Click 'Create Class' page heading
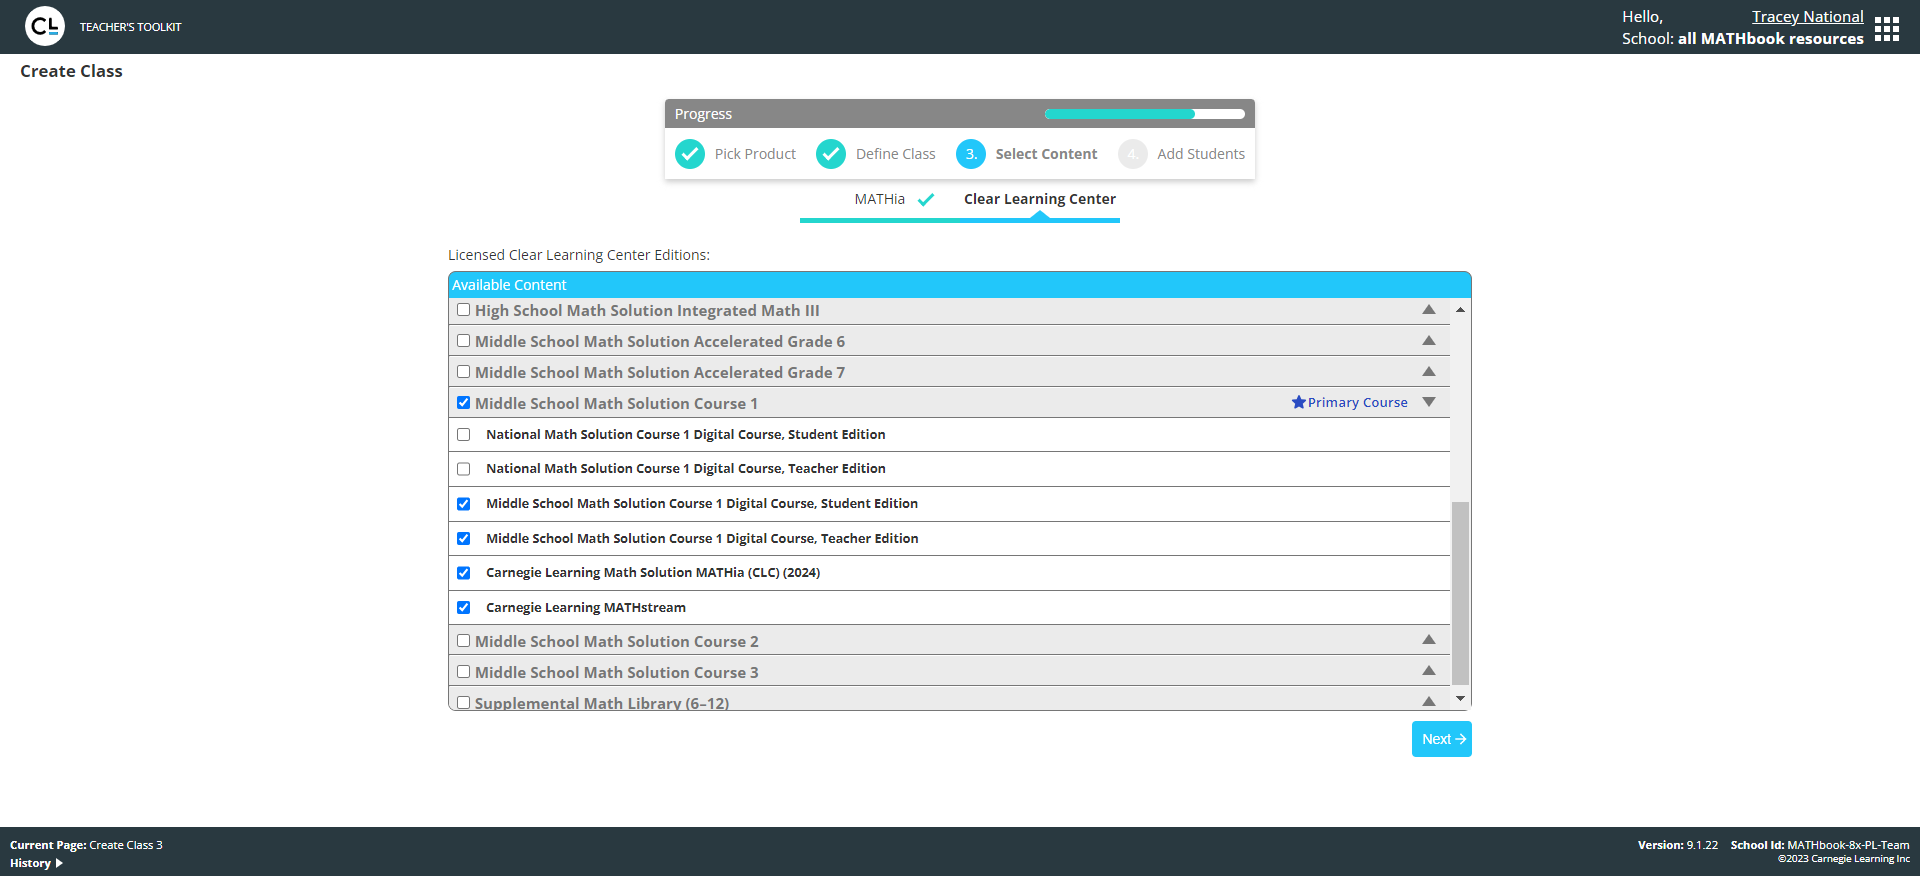The width and height of the screenshot is (1920, 876). tap(71, 71)
